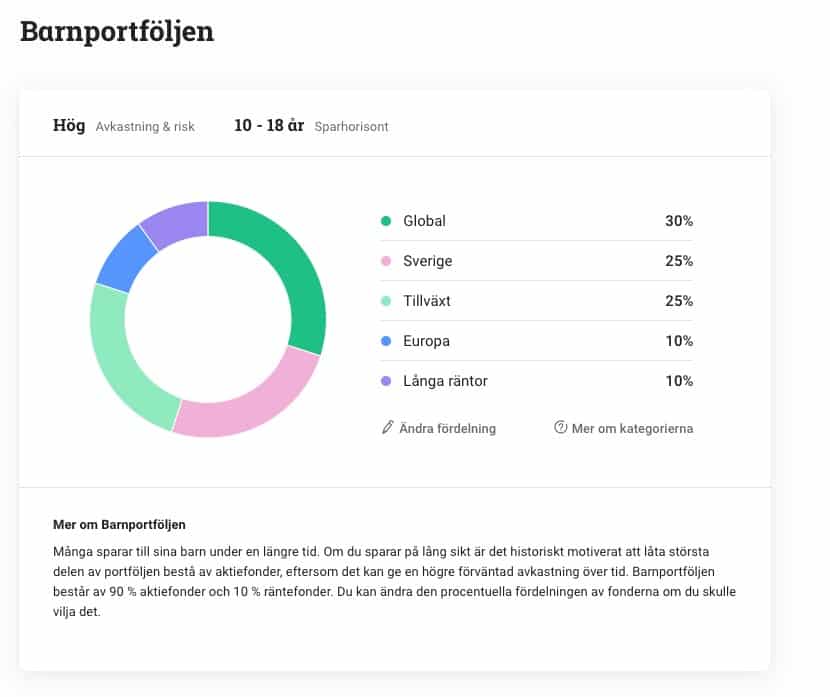Viewport: 830px width, 697px height.
Task: Click the purple Långa räntor legend dot
Action: [x=386, y=381]
